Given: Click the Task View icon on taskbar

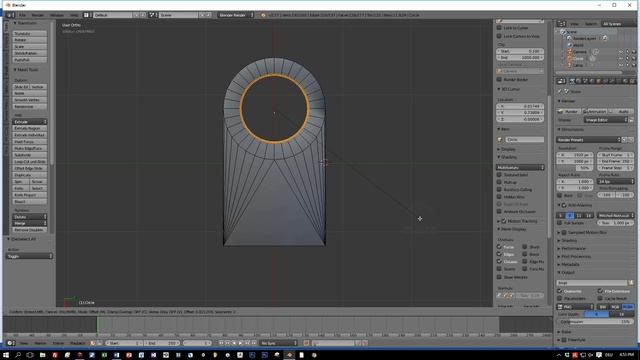Looking at the screenshot, I should tap(30, 355).
